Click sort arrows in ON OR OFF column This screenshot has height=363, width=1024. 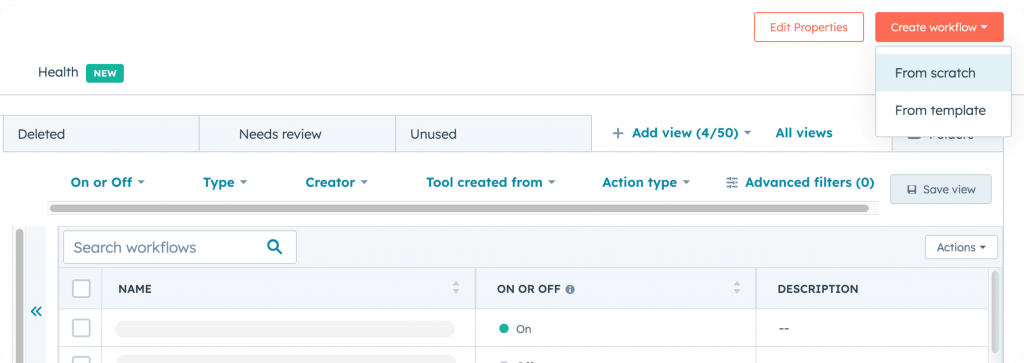(x=737, y=287)
